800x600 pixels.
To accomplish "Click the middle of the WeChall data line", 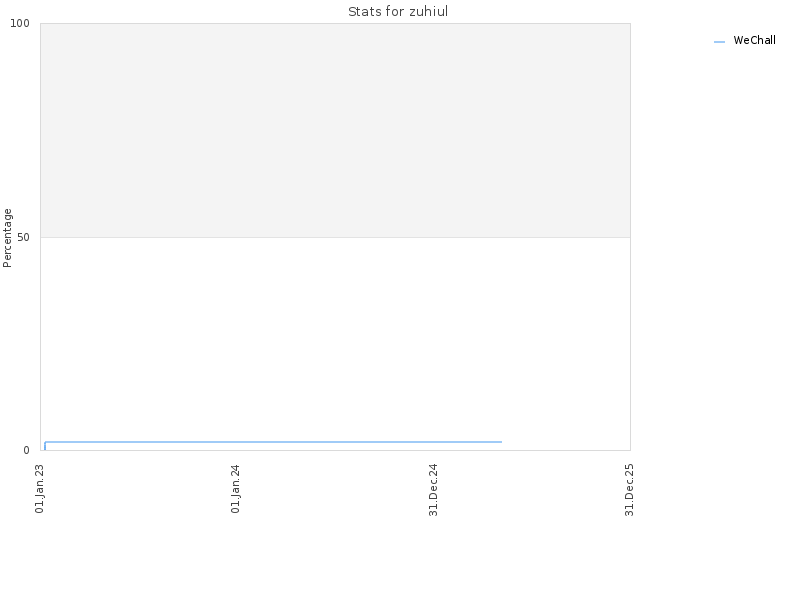I will pyautogui.click(x=273, y=442).
